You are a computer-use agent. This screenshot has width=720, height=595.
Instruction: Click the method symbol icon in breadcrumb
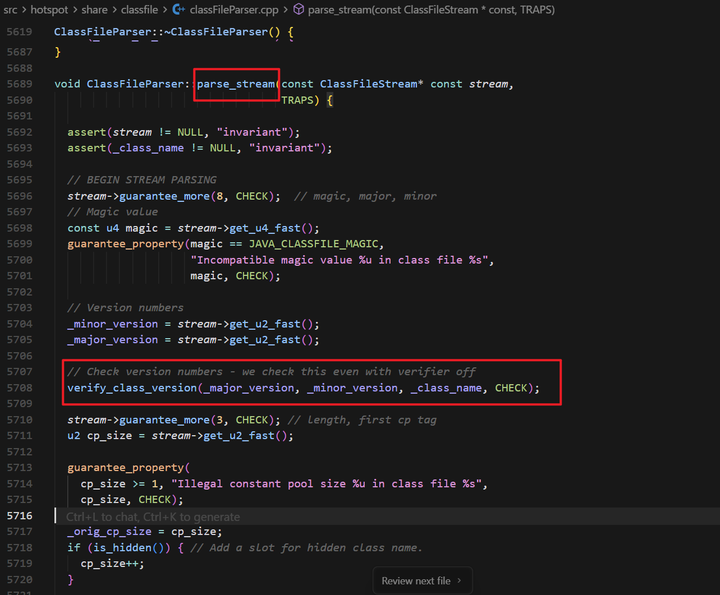pos(298,10)
